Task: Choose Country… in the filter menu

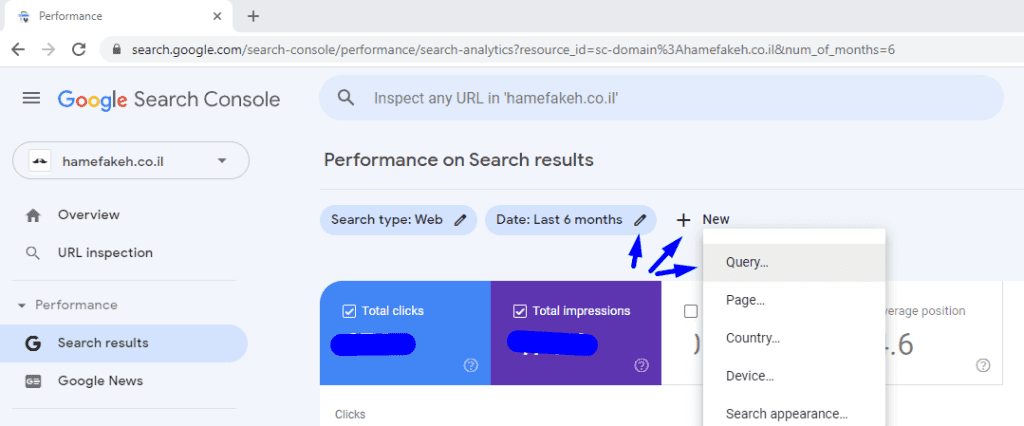Action: tap(753, 338)
